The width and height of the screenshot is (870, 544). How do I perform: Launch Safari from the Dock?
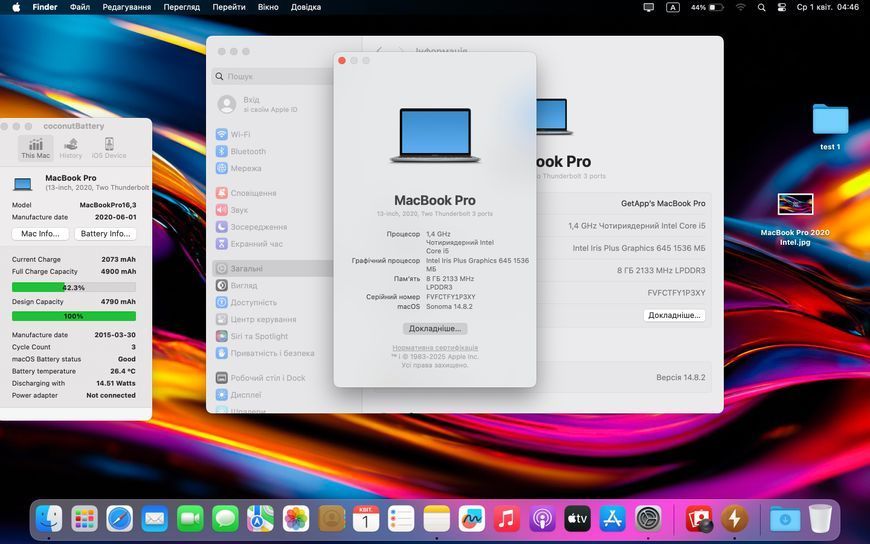tap(120, 519)
